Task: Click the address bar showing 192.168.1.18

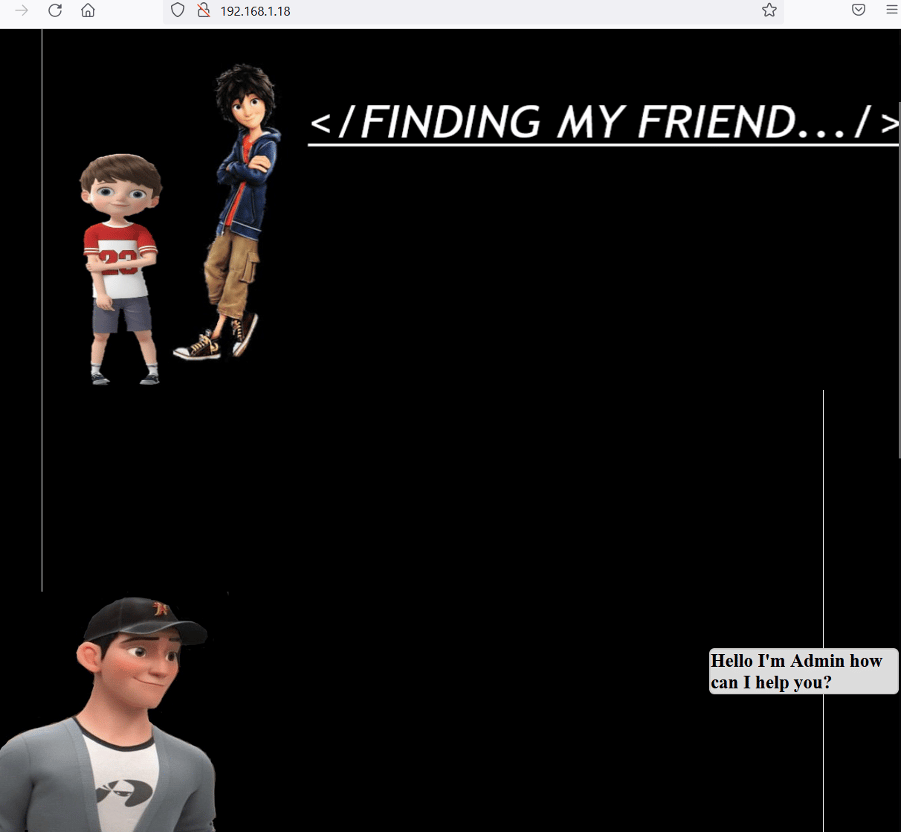Action: [450, 11]
